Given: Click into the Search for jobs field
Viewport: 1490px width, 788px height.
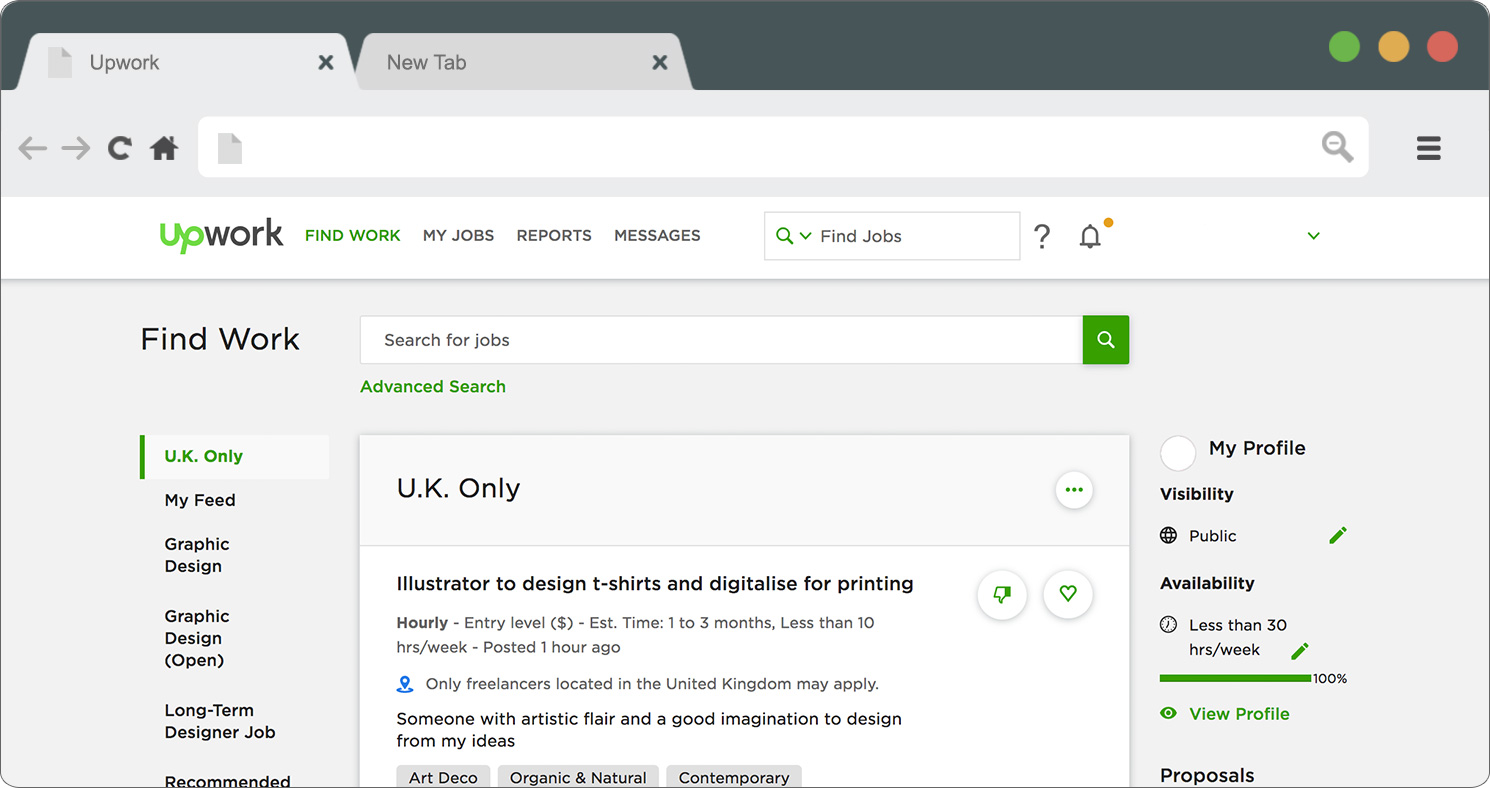Looking at the screenshot, I should tap(720, 340).
